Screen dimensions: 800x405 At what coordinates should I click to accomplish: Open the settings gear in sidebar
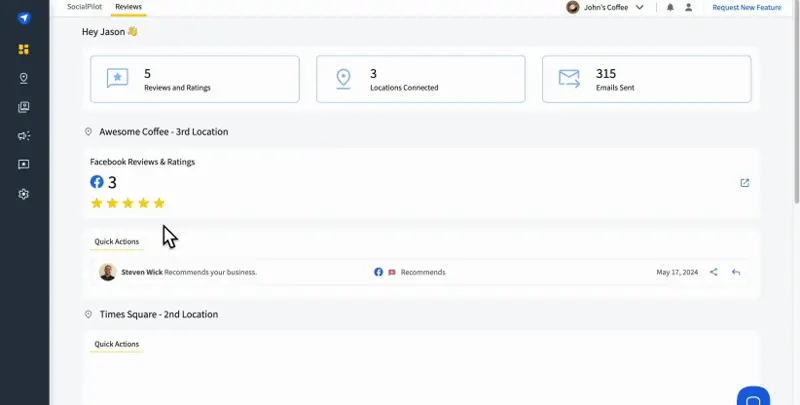24,194
